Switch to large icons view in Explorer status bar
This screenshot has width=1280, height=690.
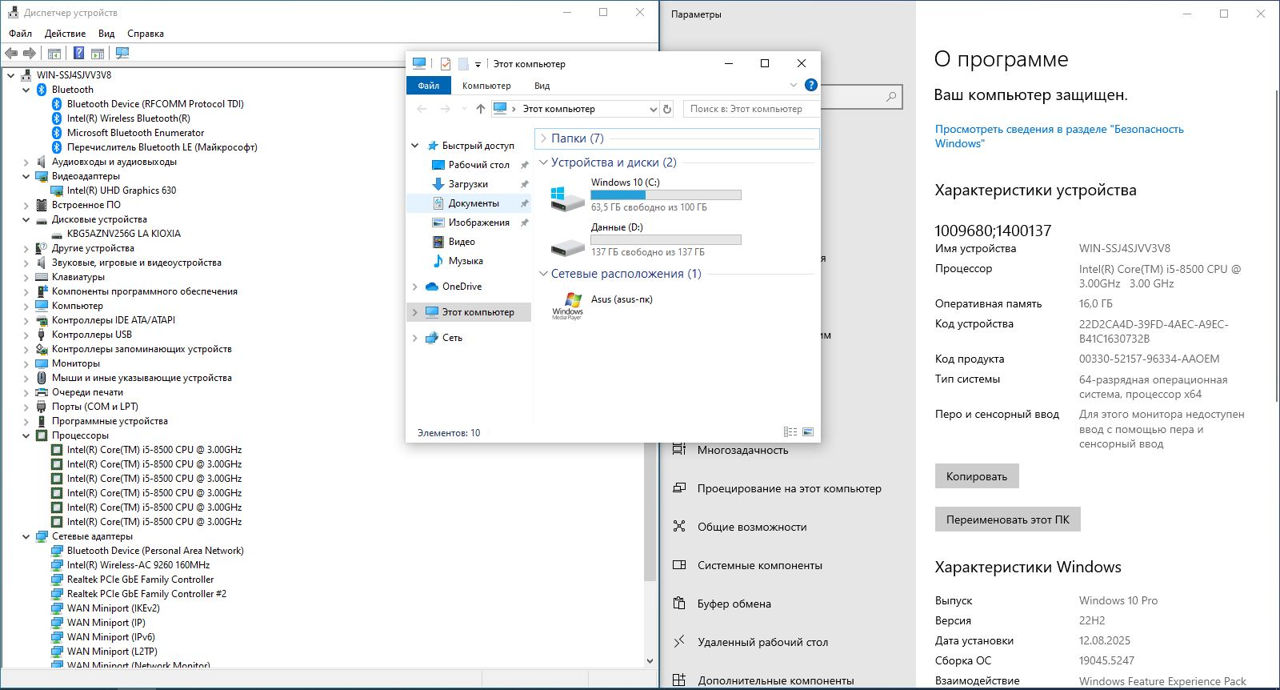click(x=808, y=432)
